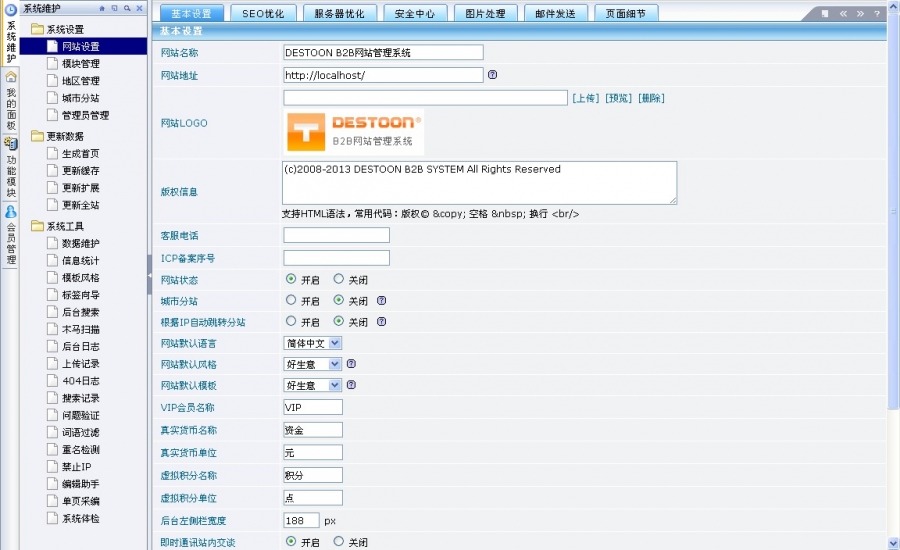900x550 pixels.
Task: Click the [上传] logo link
Action: (x=585, y=98)
